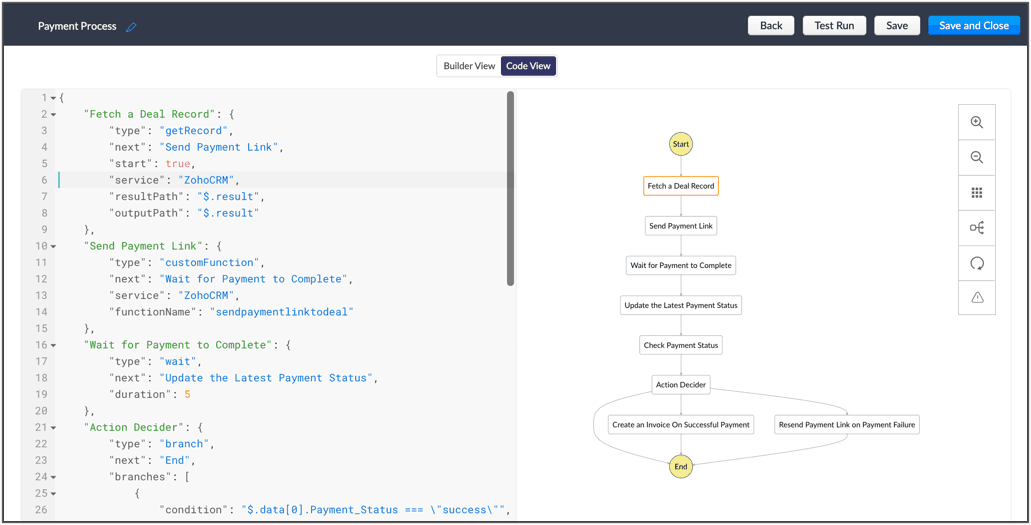Select the Code View tab
Image resolution: width=1031 pixels, height=525 pixels.
tap(528, 66)
